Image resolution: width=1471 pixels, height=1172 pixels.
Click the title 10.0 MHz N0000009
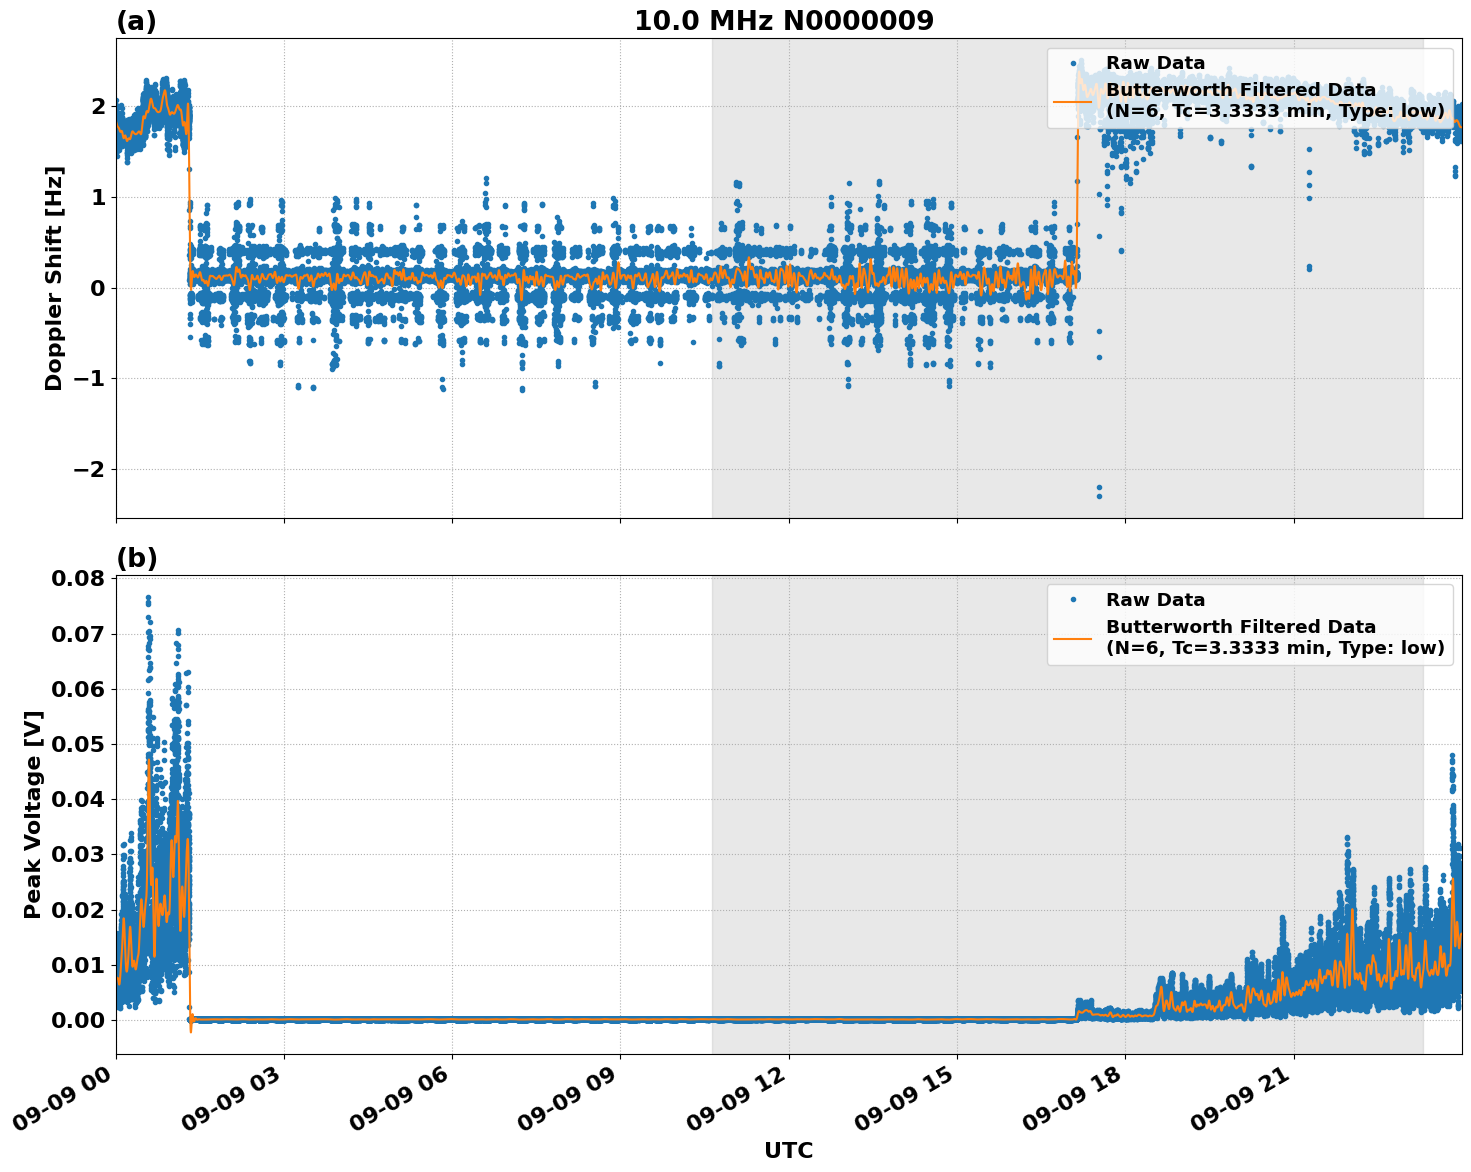(785, 18)
